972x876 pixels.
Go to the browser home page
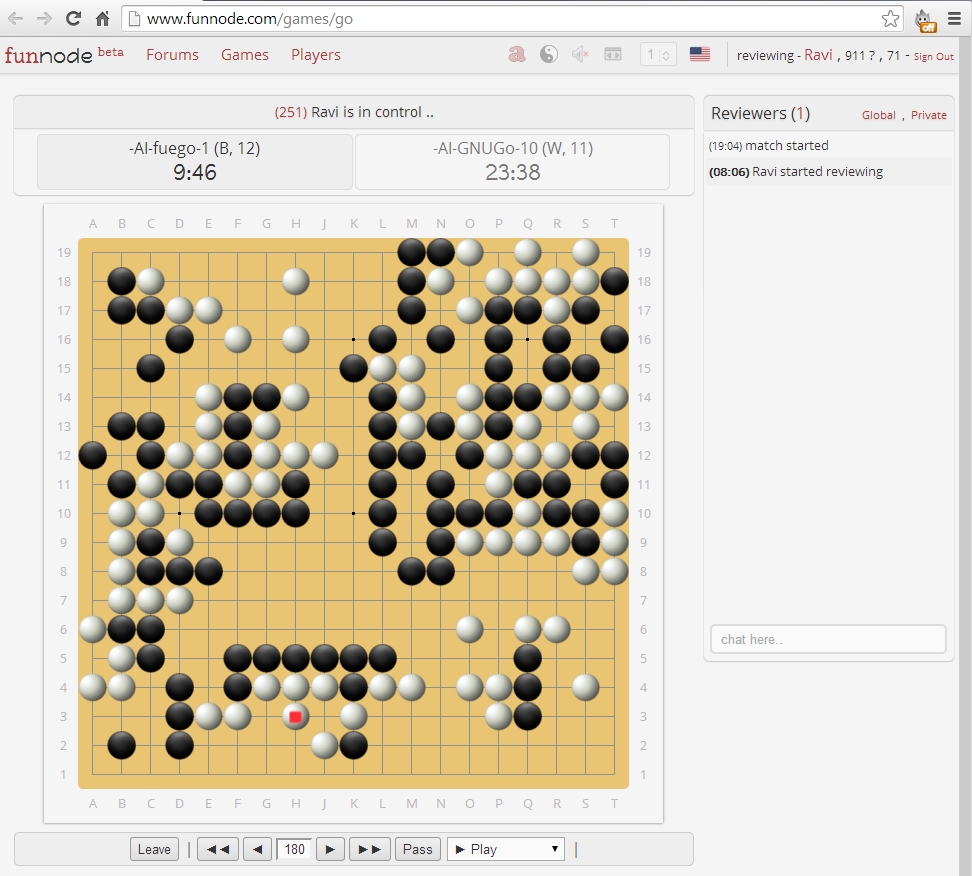click(102, 18)
